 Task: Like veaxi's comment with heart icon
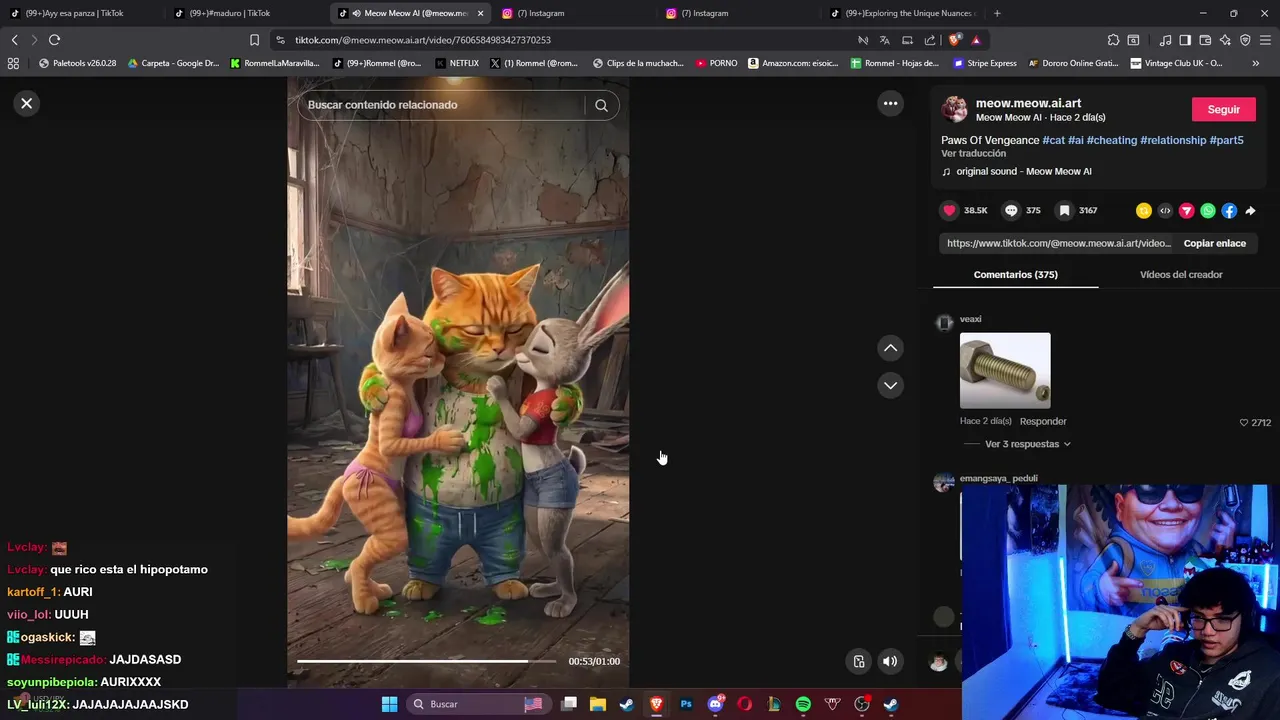click(x=1244, y=422)
